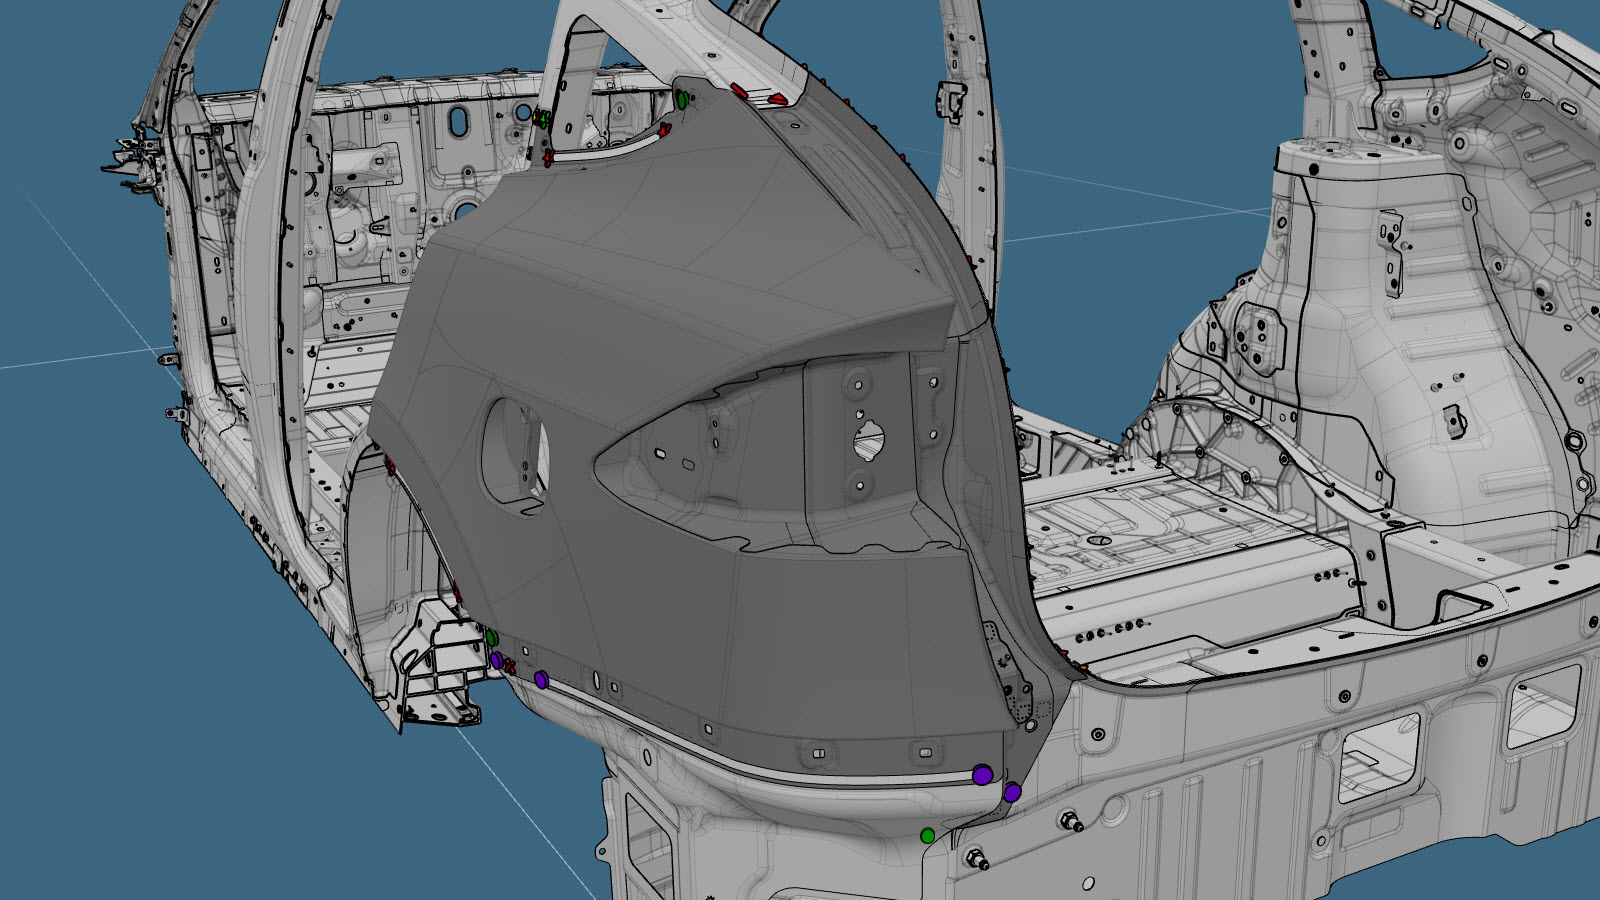
Task: Pick the green marker below the panel's bottom edge
Action: (x=928, y=835)
